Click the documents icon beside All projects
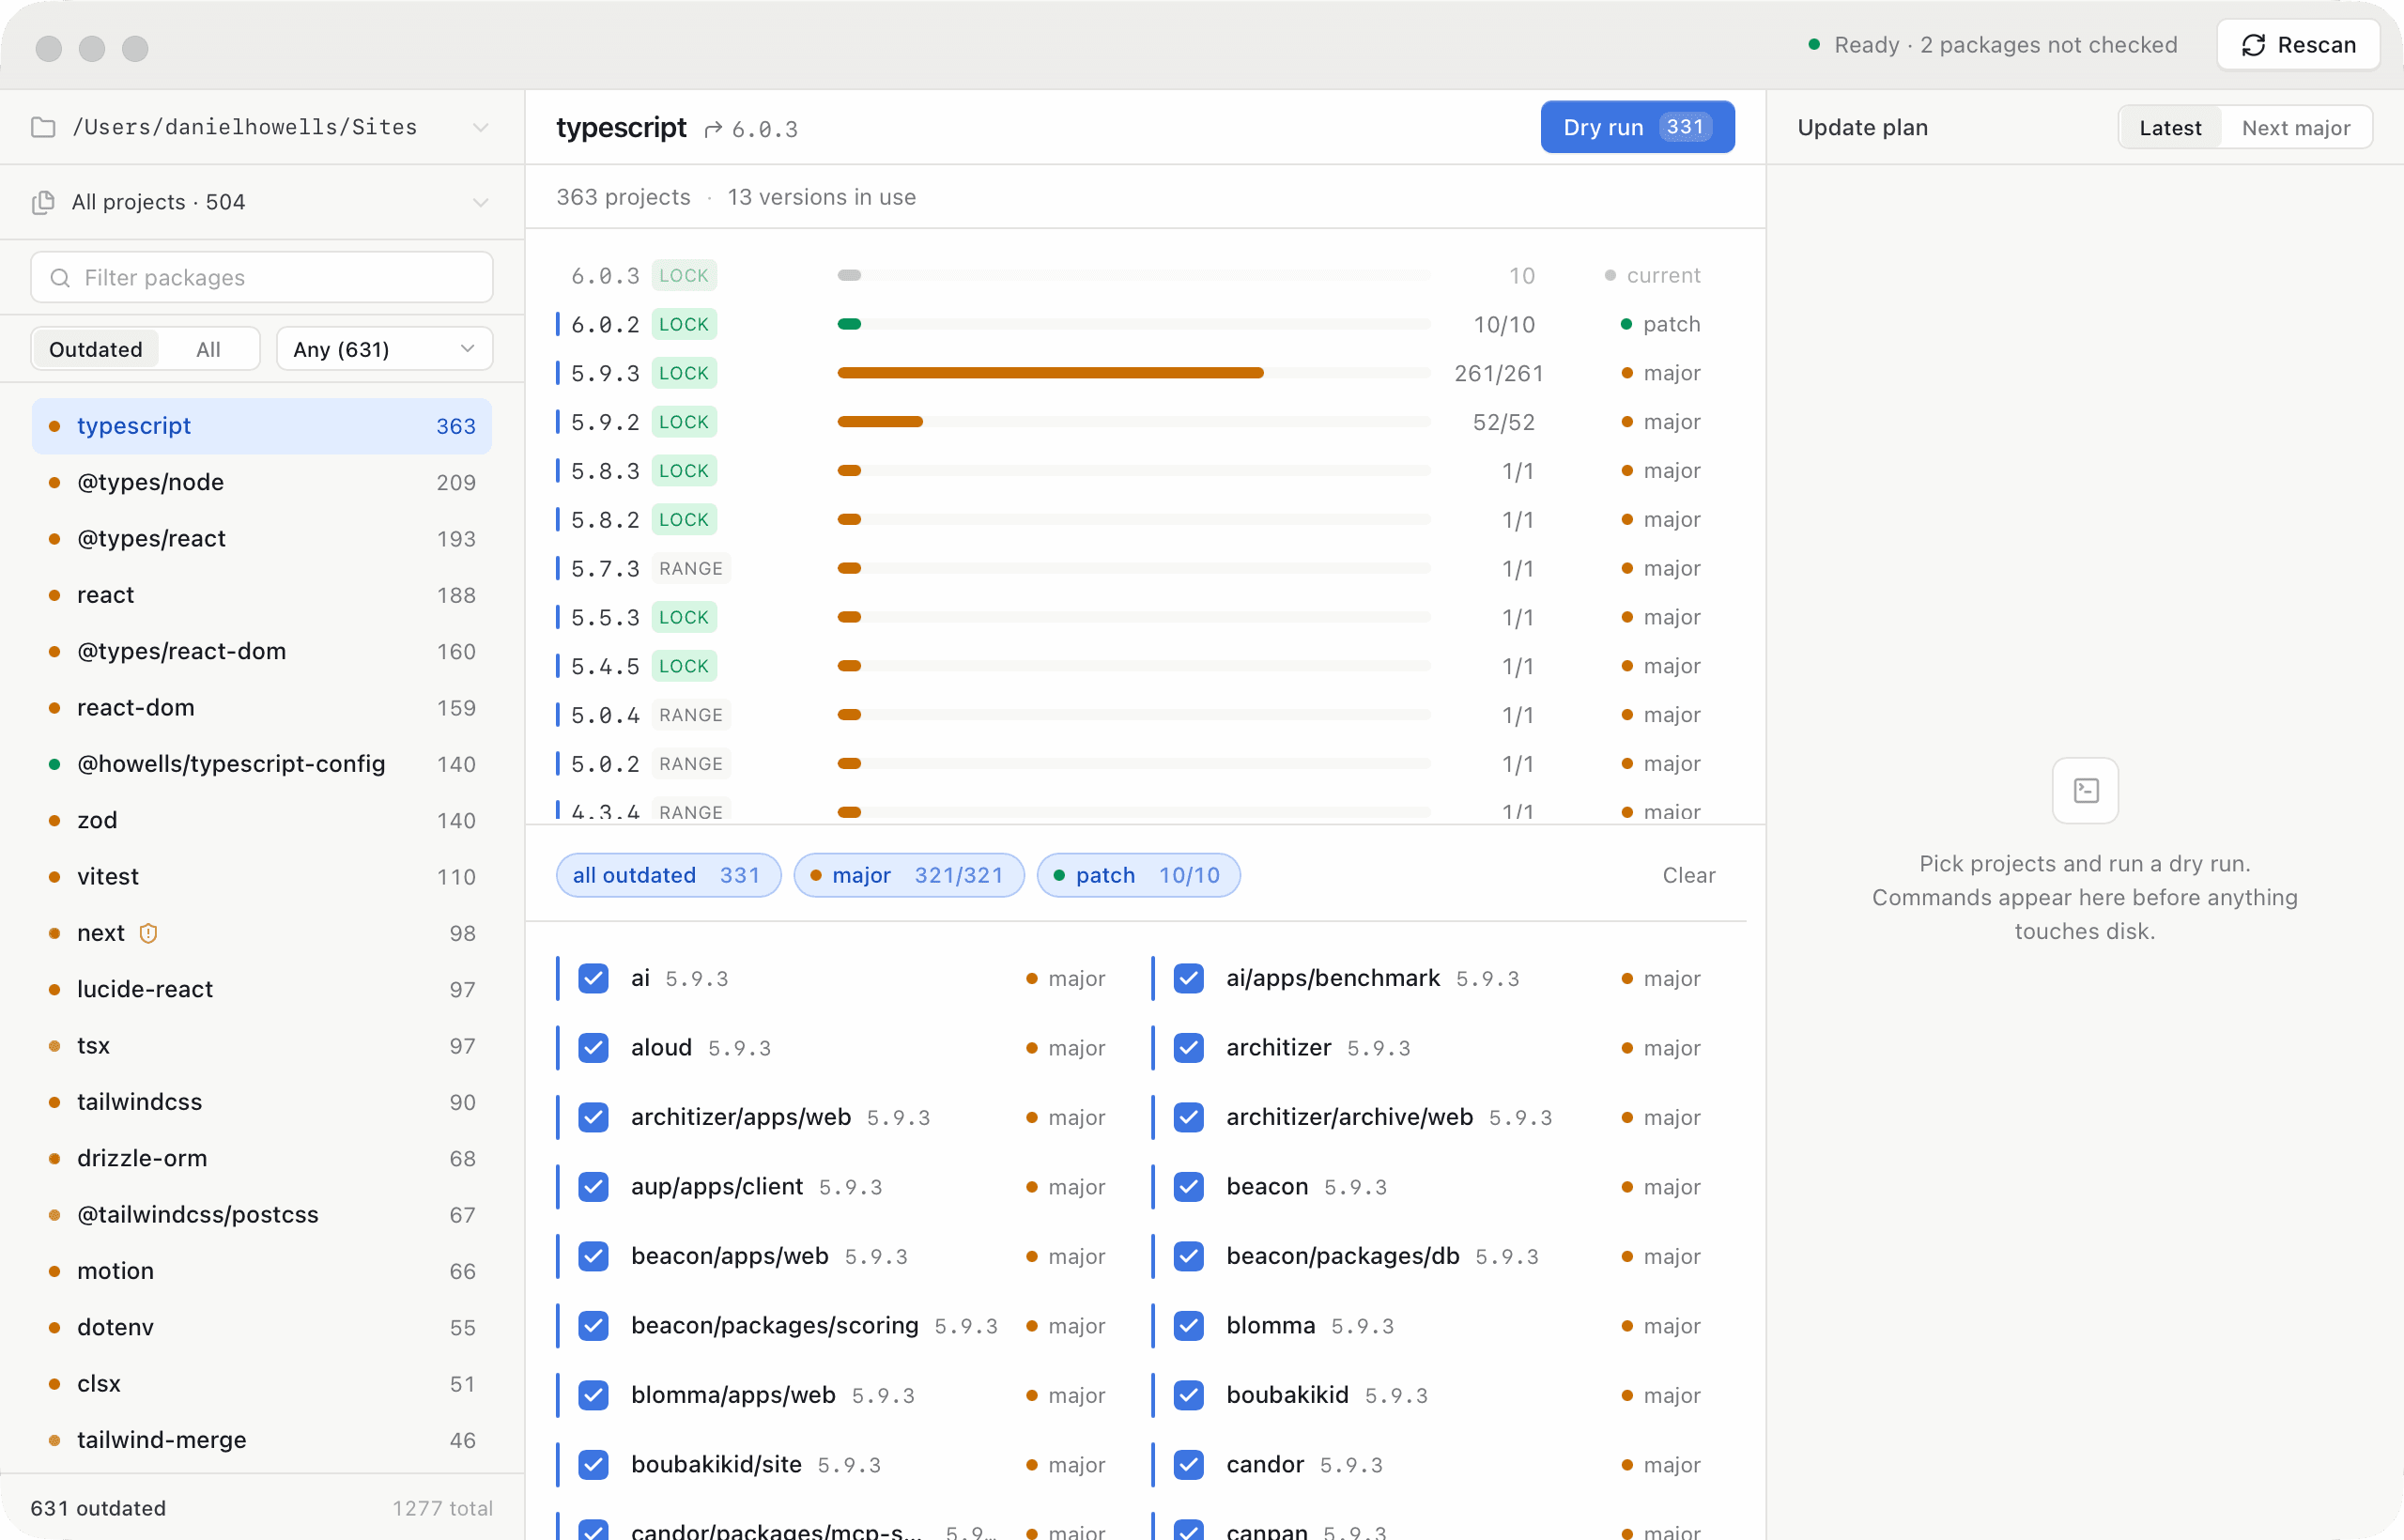The image size is (2404, 1540). coord(43,202)
